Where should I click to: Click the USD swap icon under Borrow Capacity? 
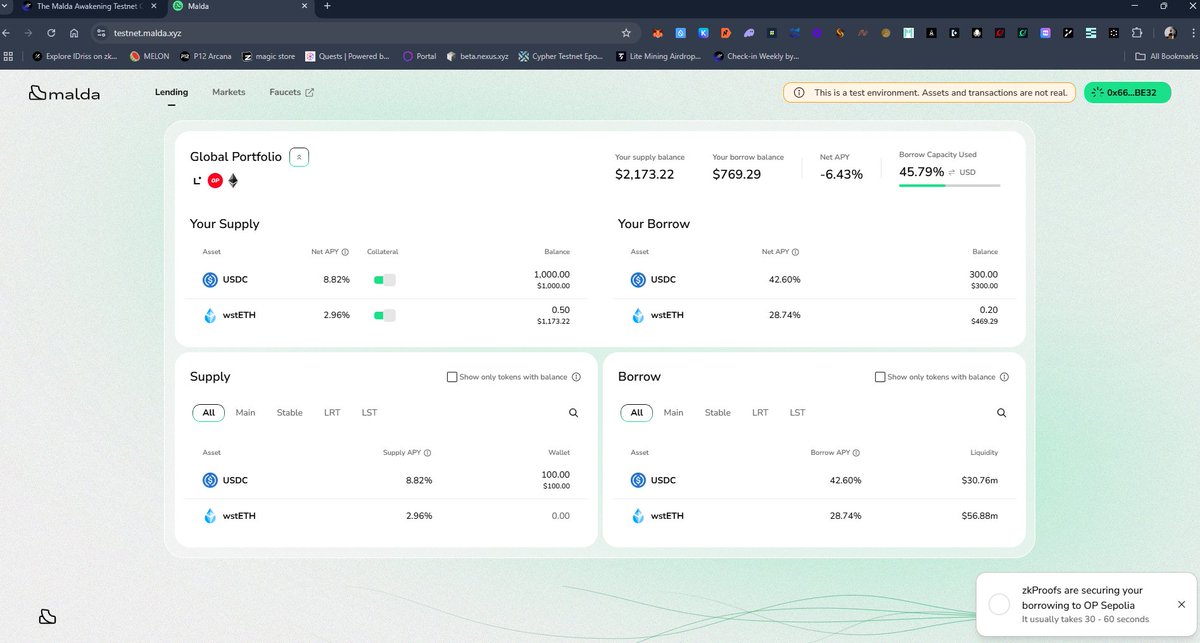(953, 172)
